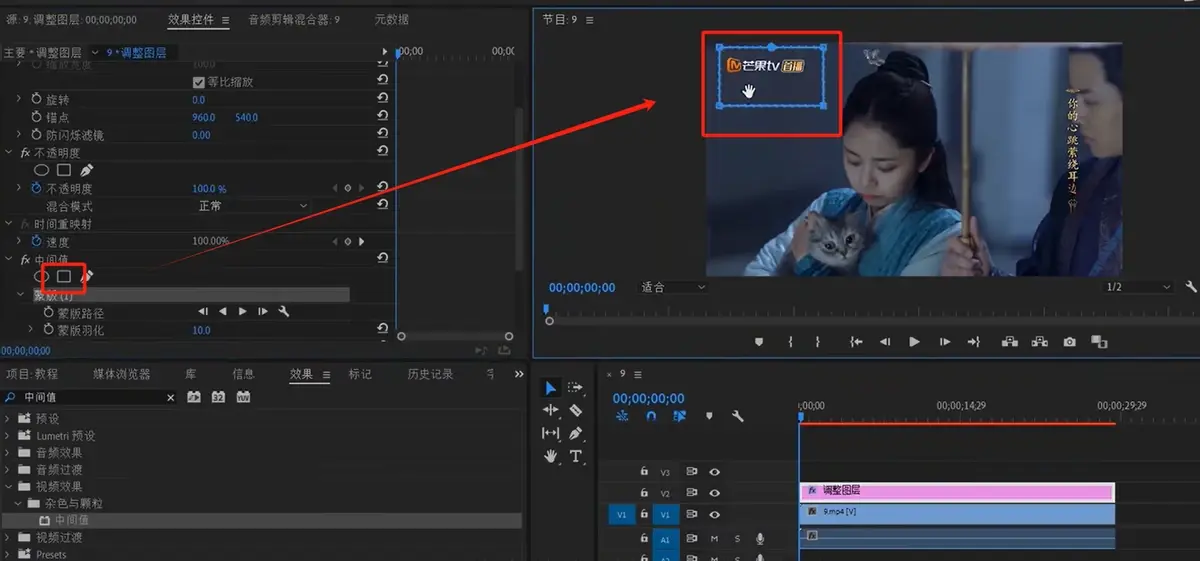Click Mark In button in Program Monitor
This screenshot has width=1200, height=561.
[790, 342]
